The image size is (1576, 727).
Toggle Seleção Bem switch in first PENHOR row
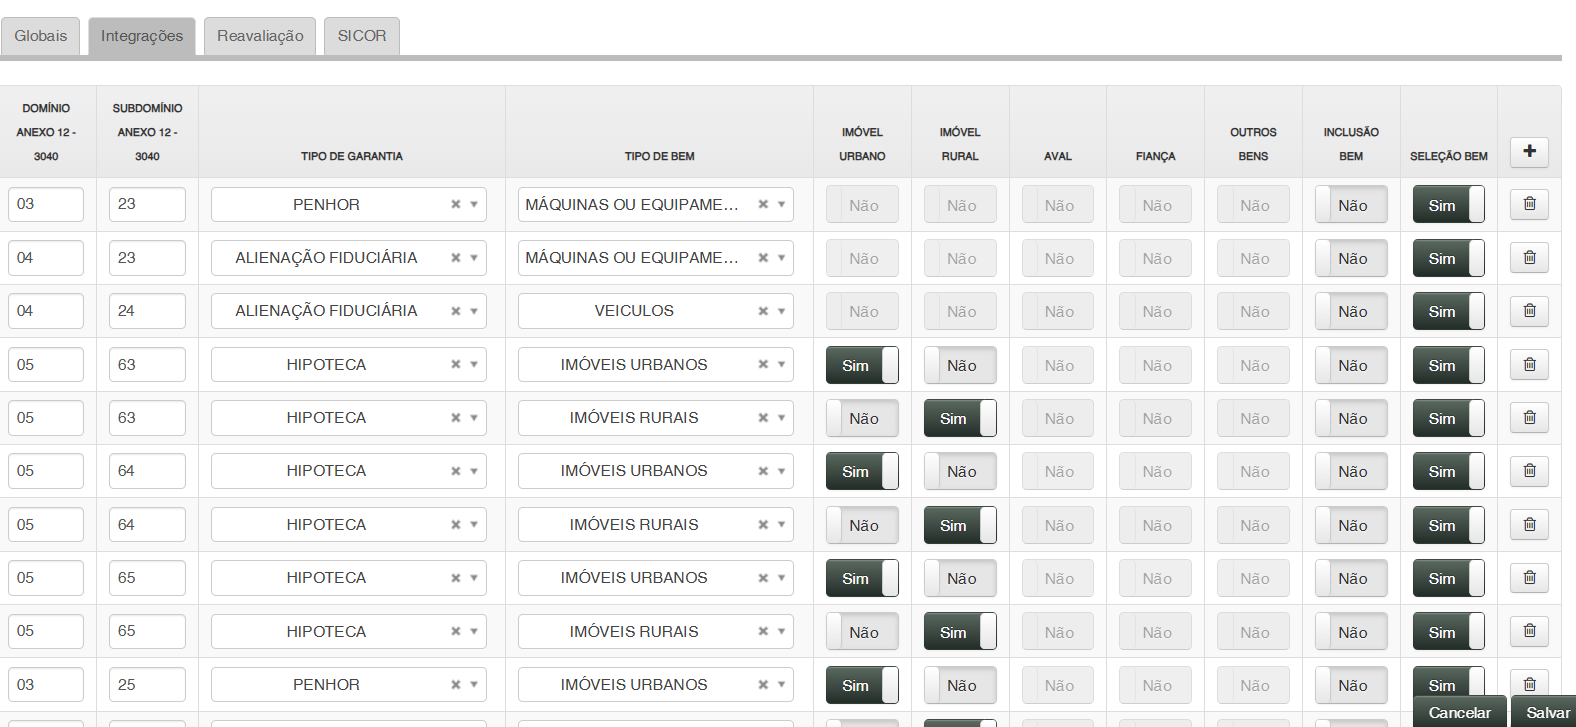(1448, 205)
